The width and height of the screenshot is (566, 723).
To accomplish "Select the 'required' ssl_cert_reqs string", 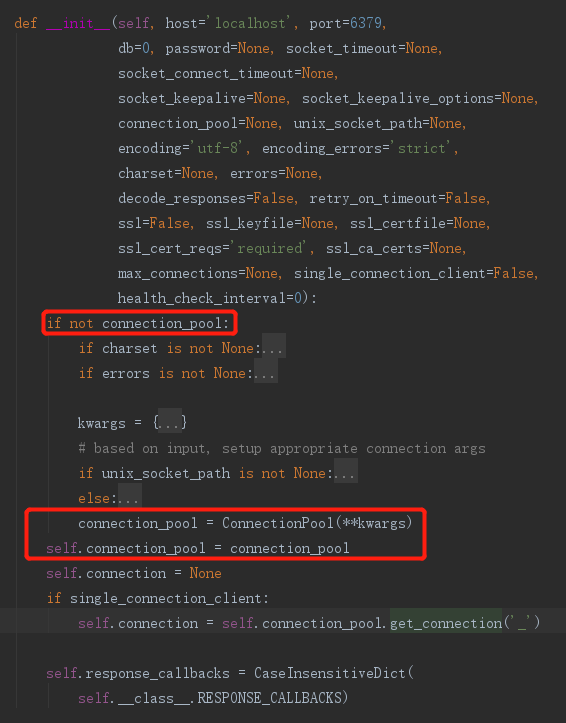I will click(x=270, y=249).
